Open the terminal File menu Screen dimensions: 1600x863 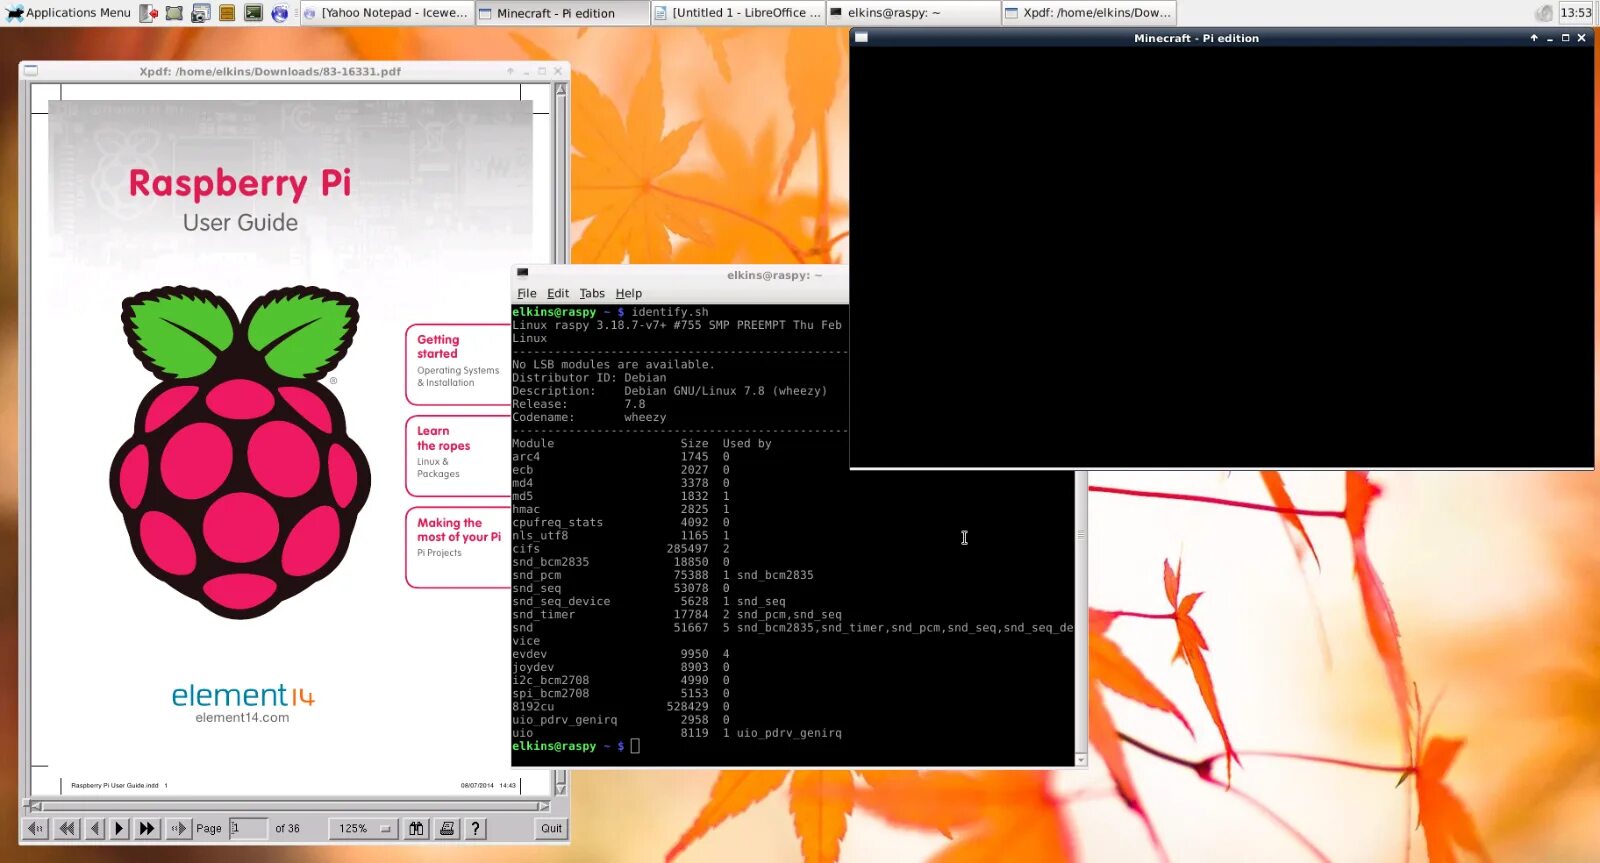526,293
